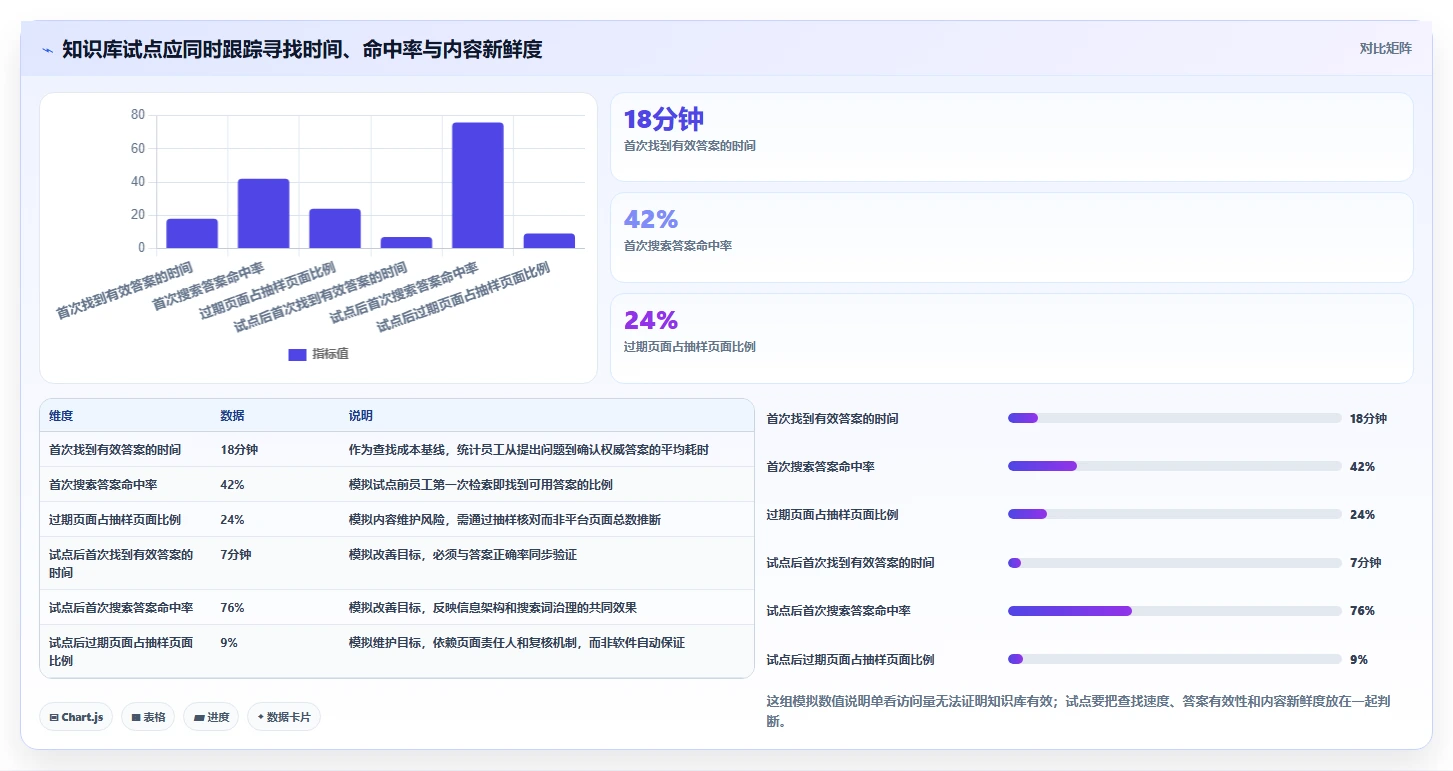Click the first chart bar, value 18
Image resolution: width=1453 pixels, height=771 pixels.
point(192,233)
